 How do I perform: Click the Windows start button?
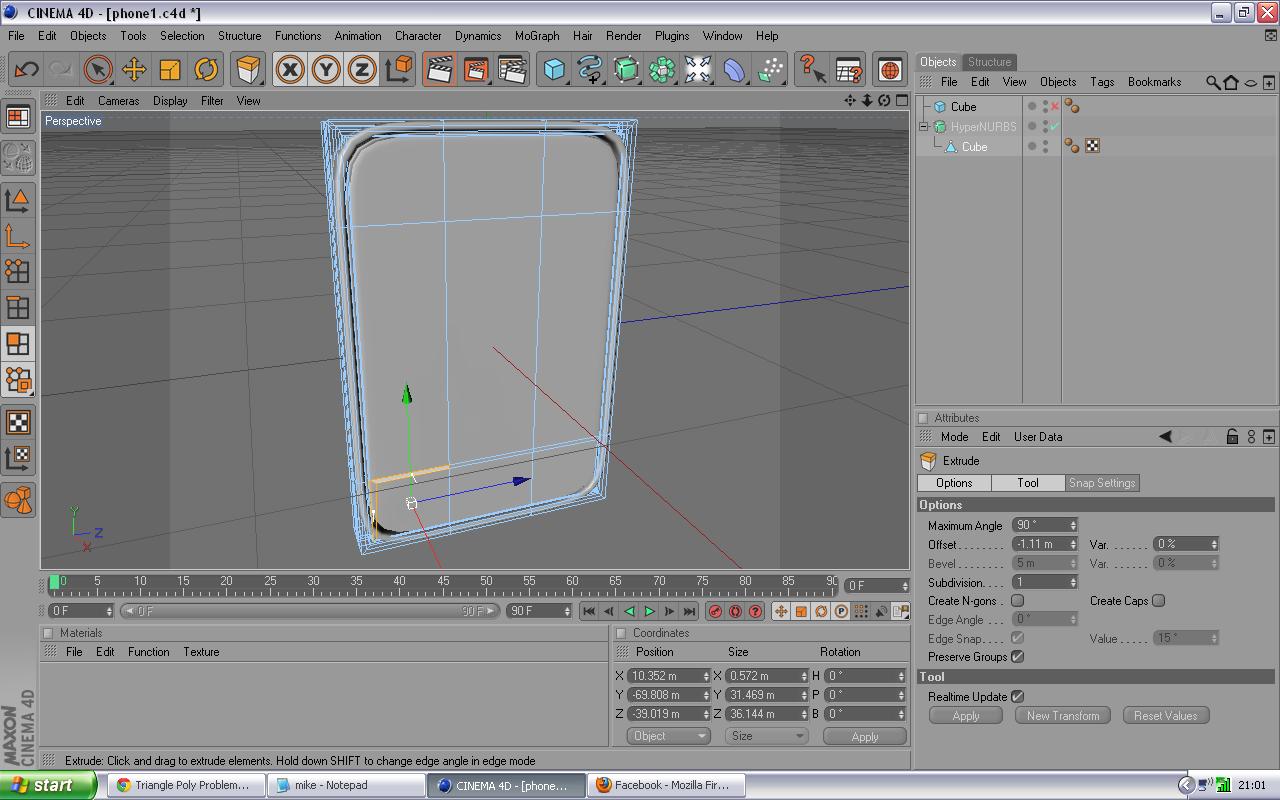point(49,785)
